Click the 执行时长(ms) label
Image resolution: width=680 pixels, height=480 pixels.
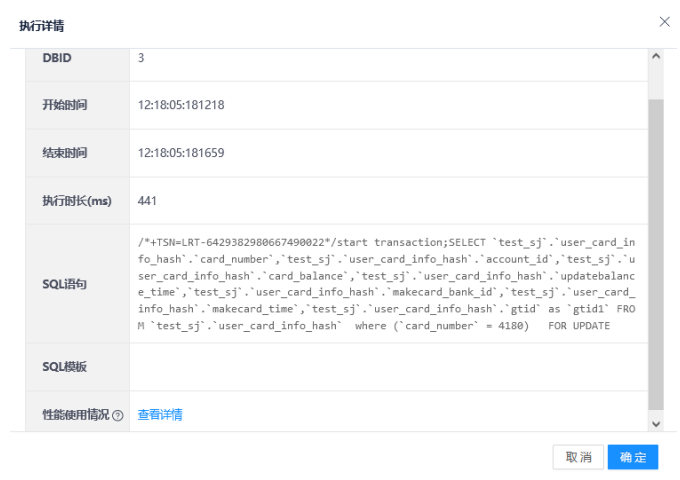coord(76,201)
